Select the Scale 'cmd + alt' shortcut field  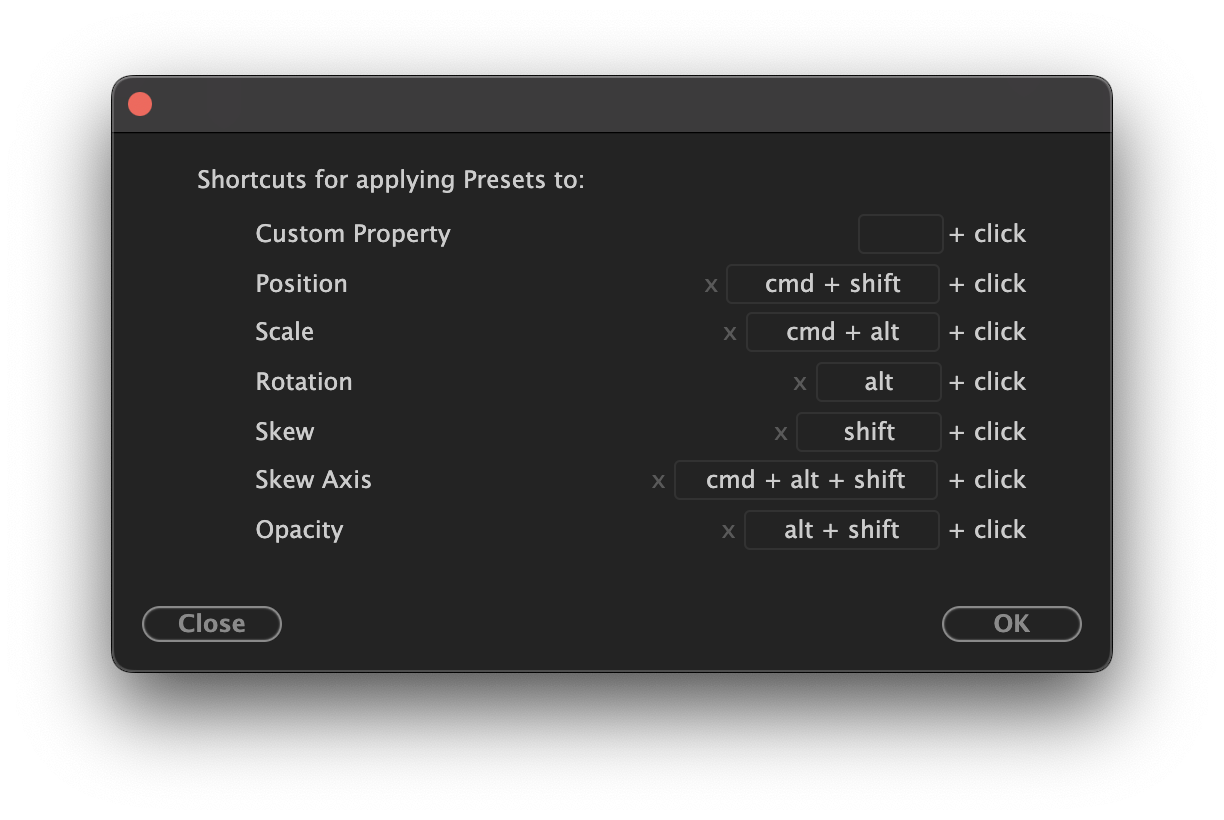tap(842, 332)
